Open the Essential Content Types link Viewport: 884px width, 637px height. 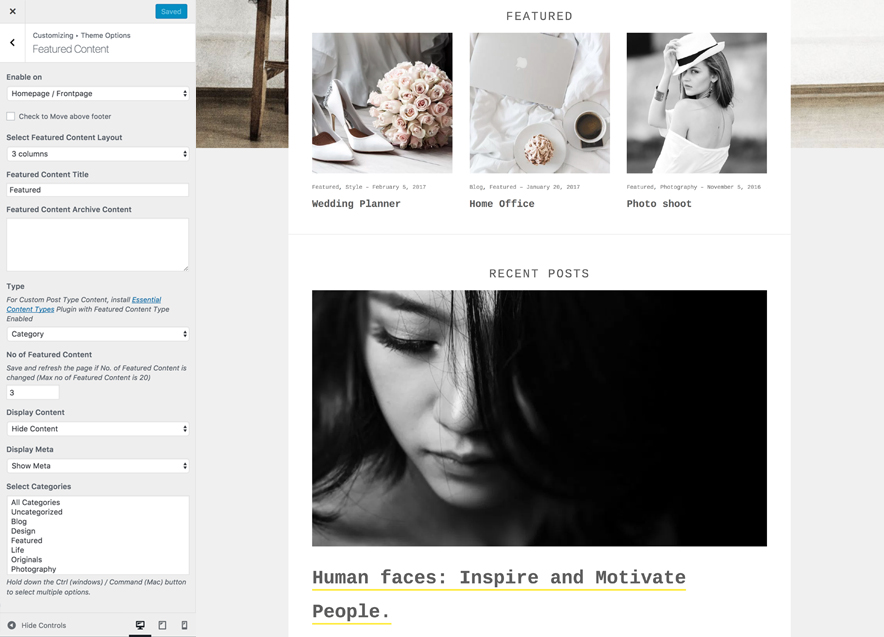146,300
